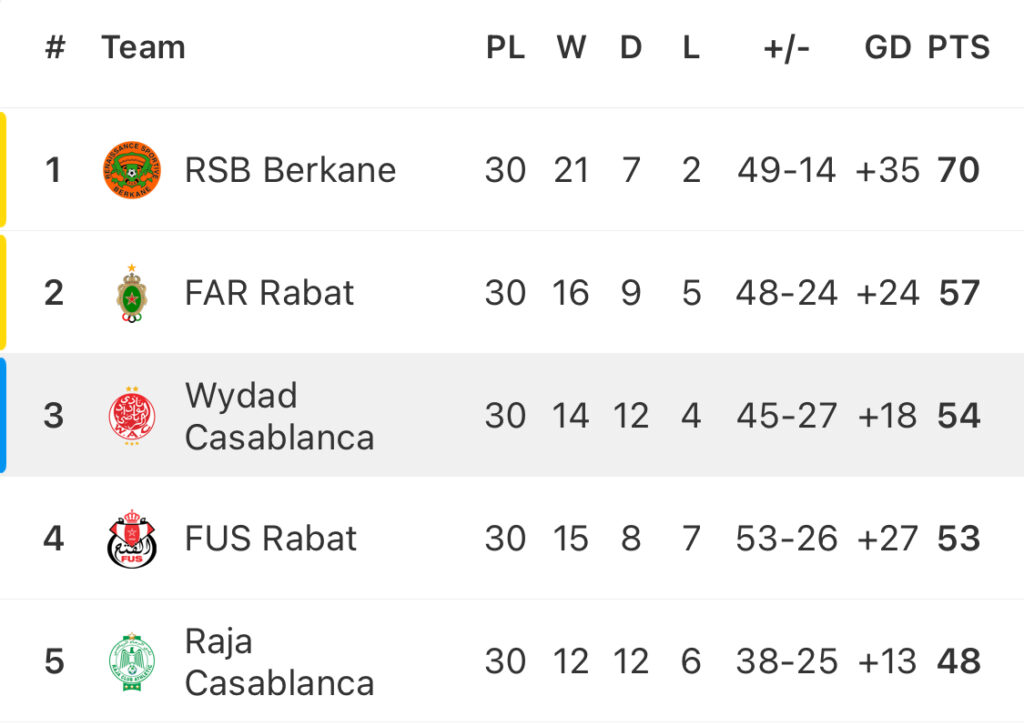Click the Raja Casablanca team name
Screen dimensions: 1024x726
[280, 661]
